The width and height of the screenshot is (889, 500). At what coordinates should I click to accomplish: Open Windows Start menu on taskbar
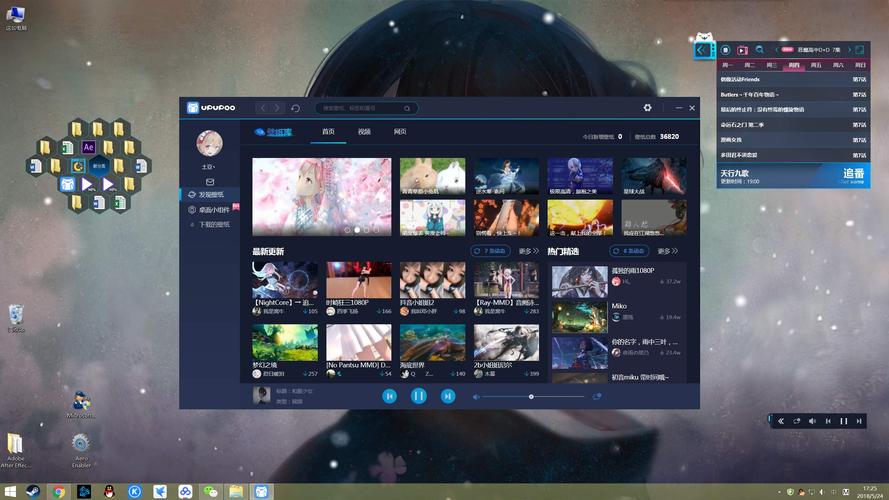click(x=10, y=491)
